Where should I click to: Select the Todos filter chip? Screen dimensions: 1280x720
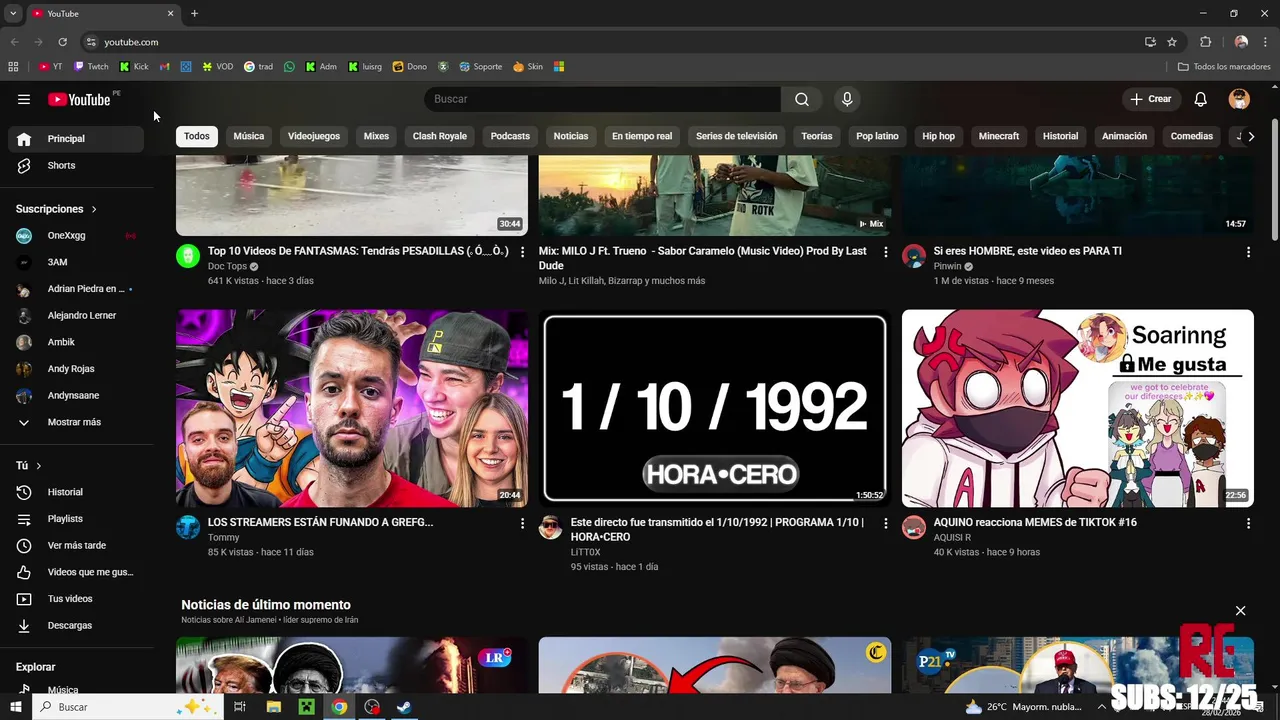tap(197, 136)
